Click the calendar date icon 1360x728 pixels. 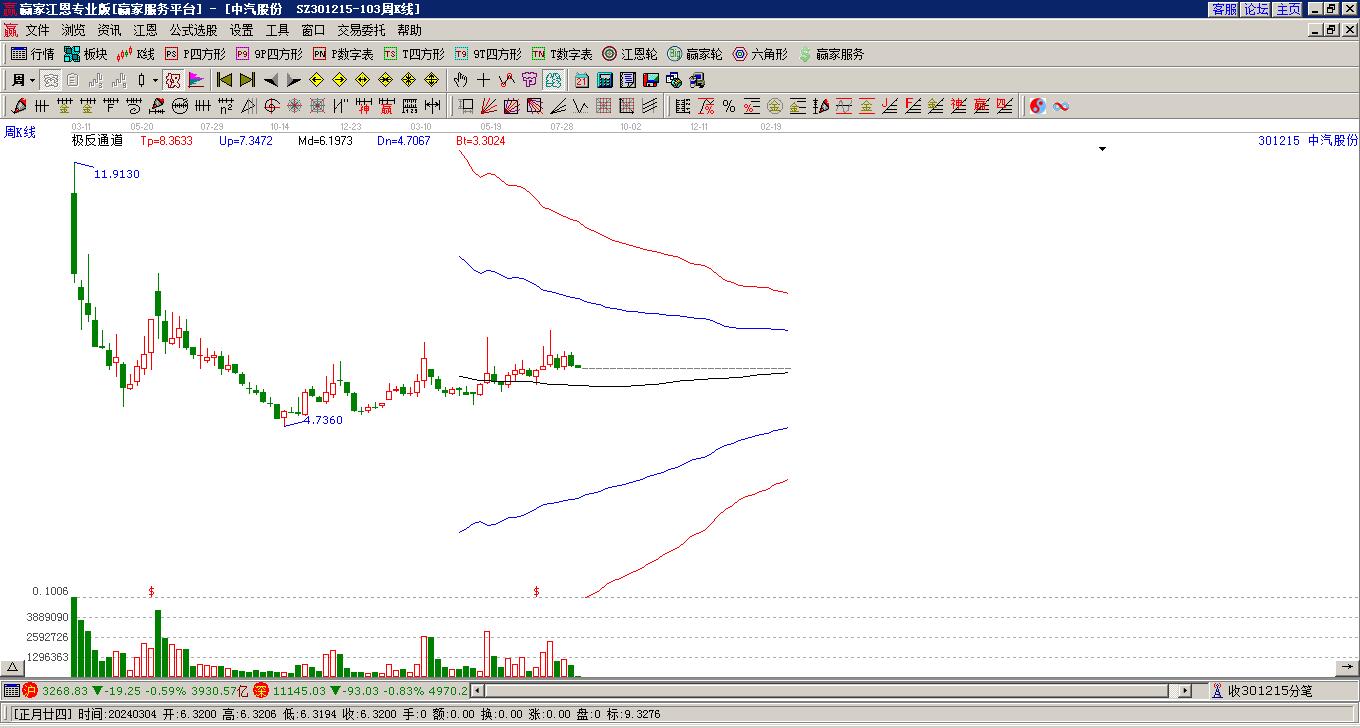click(581, 80)
